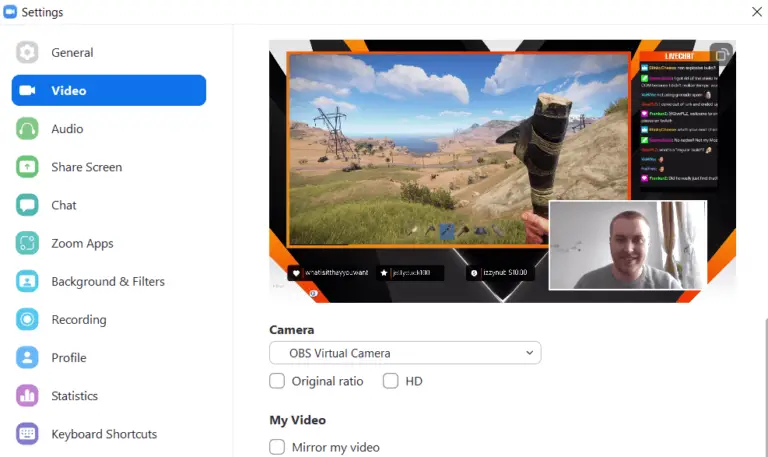
Task: Switch to Audio settings
Action: (109, 129)
